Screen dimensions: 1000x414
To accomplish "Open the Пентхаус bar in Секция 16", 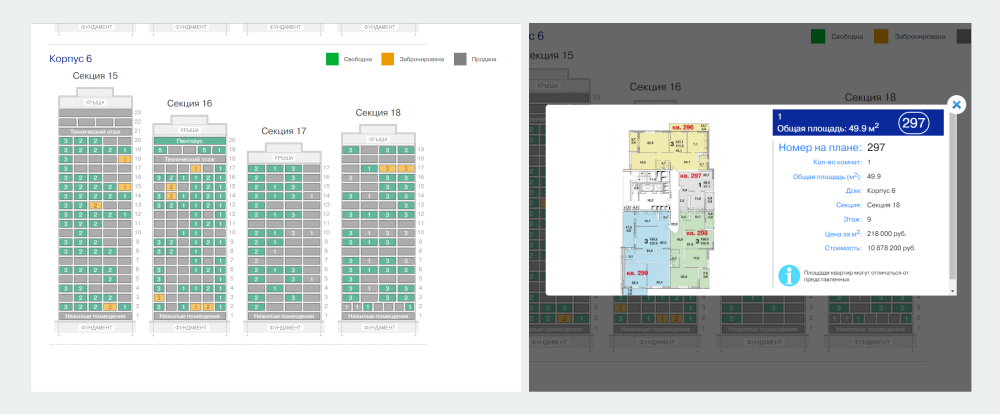I will tap(189, 140).
